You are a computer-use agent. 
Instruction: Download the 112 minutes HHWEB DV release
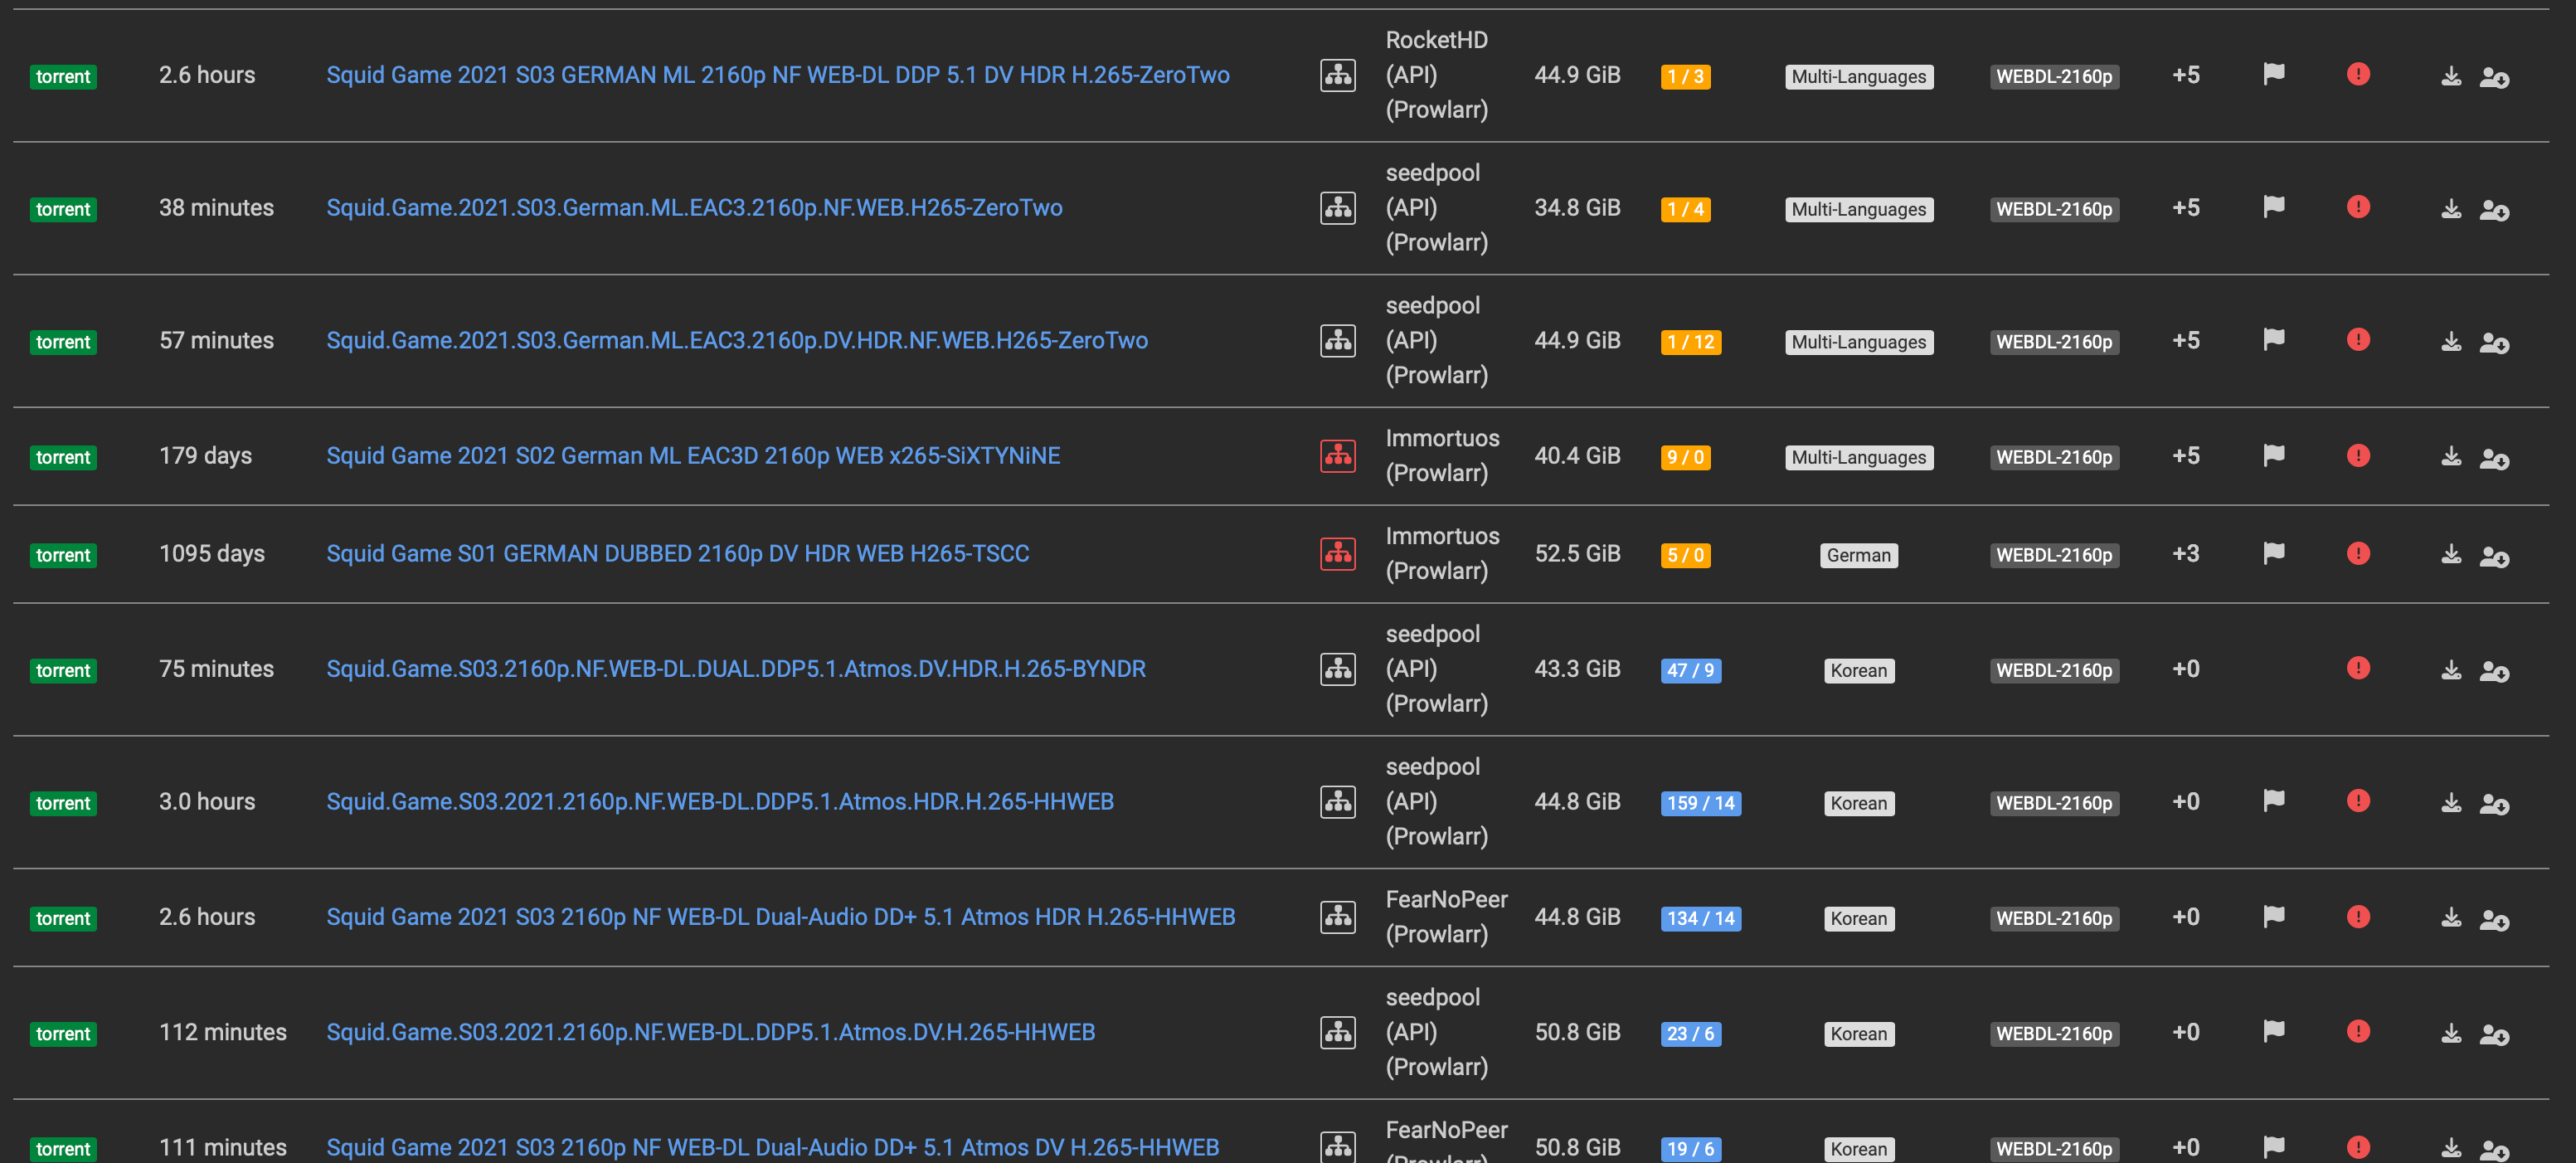(x=2450, y=1033)
